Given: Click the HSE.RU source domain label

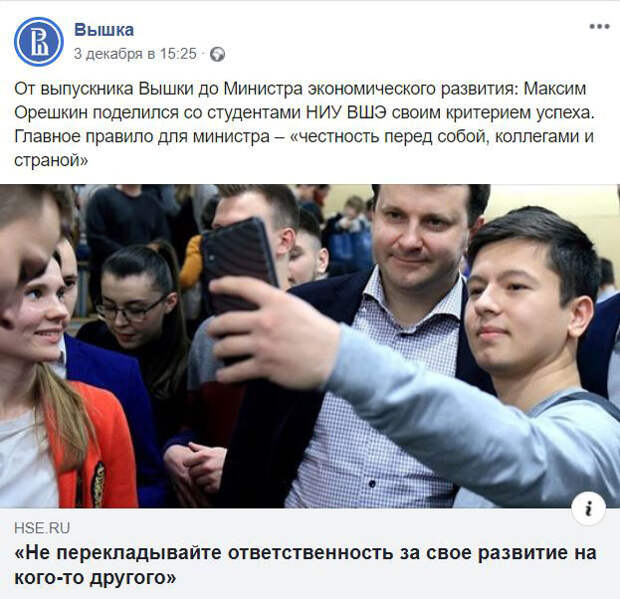Looking at the screenshot, I should (42, 528).
